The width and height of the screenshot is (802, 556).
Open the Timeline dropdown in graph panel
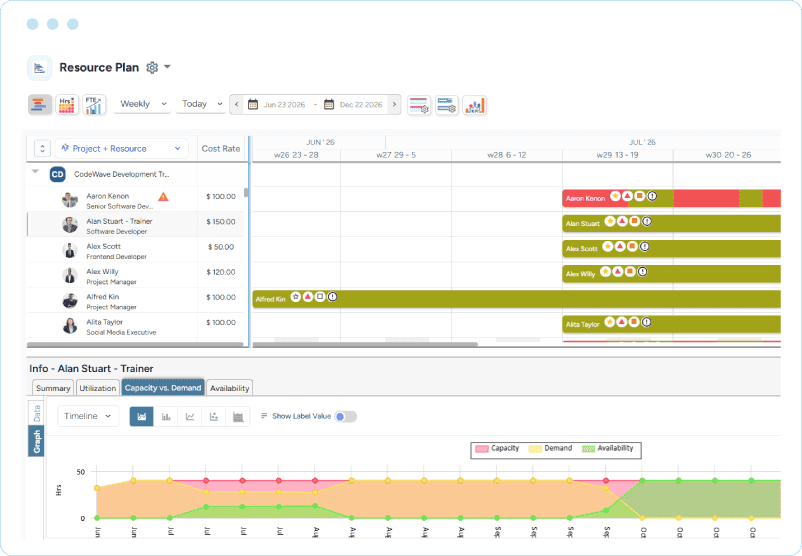[88, 416]
